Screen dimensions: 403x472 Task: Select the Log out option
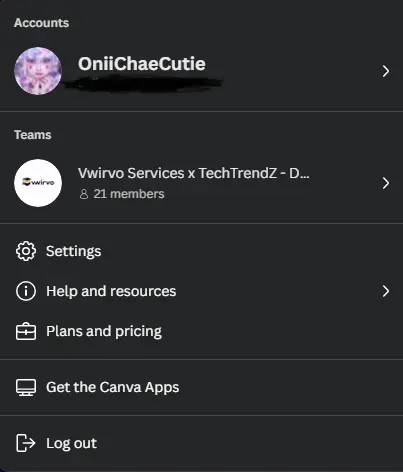201,443
